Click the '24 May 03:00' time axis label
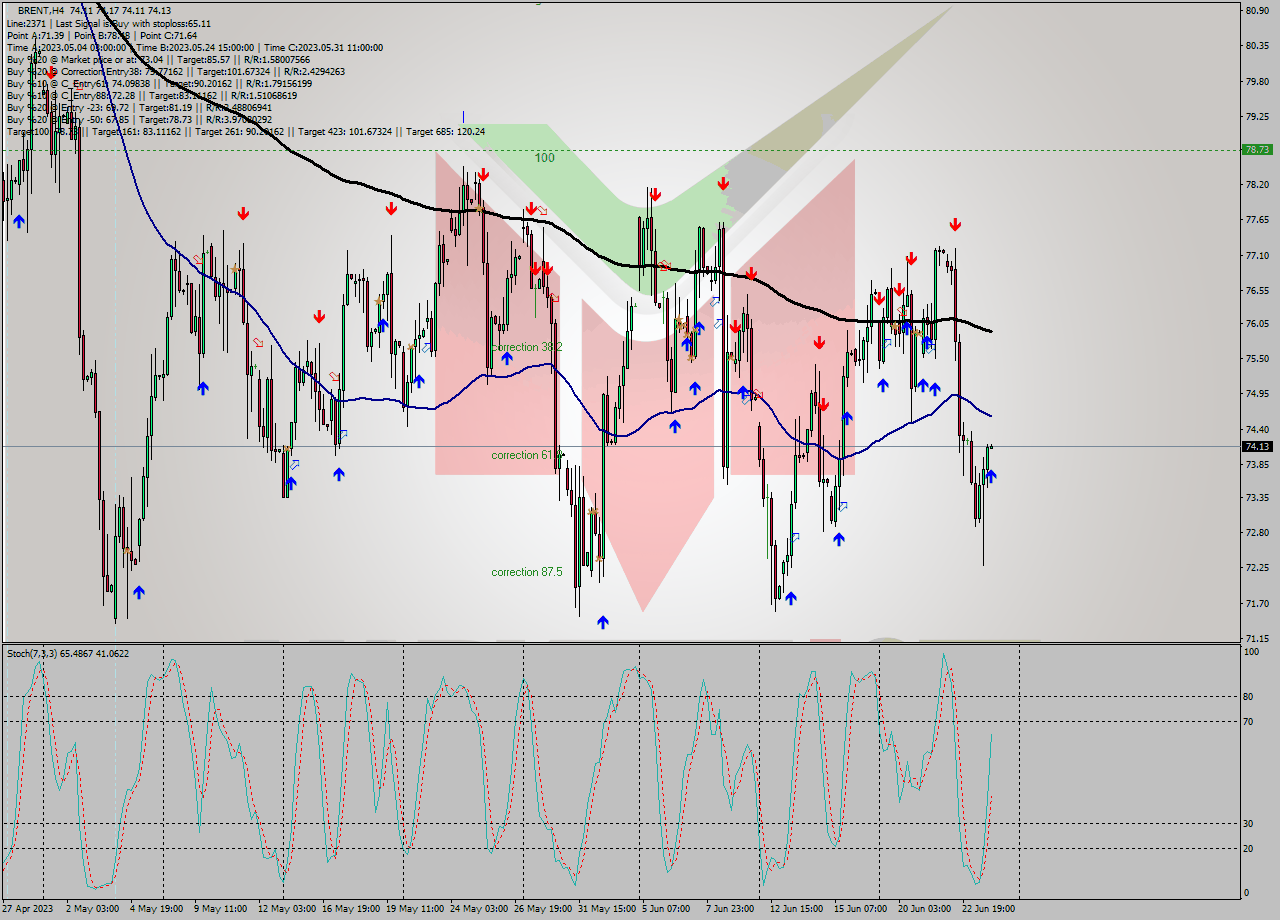Image resolution: width=1280 pixels, height=920 pixels. coord(478,909)
